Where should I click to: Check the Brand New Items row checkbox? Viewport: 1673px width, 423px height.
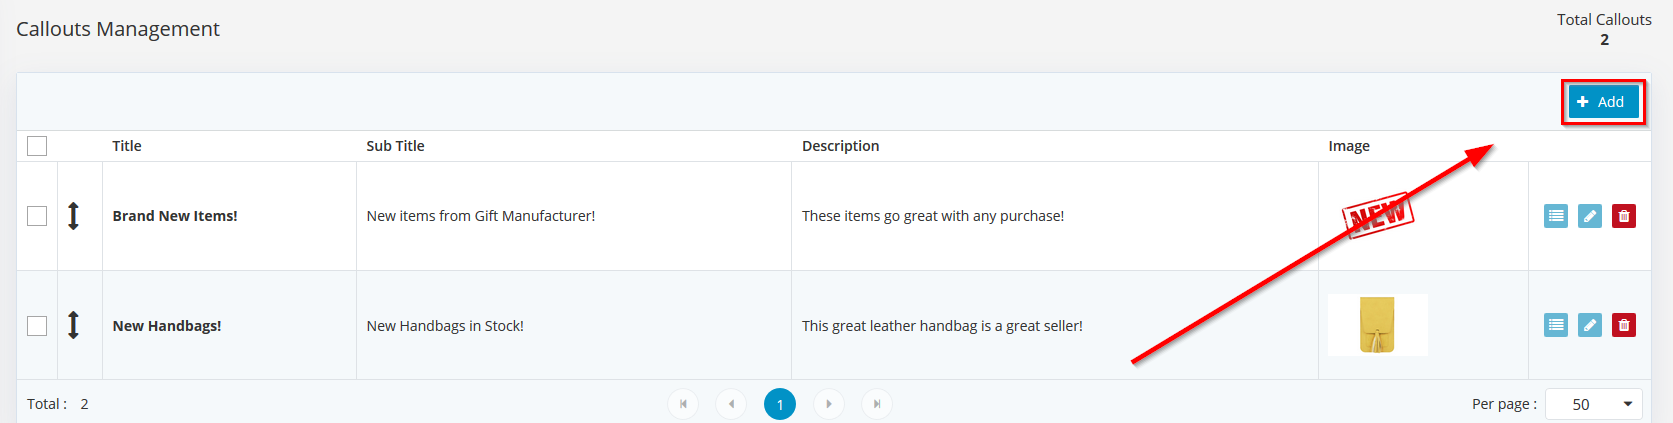pos(37,216)
